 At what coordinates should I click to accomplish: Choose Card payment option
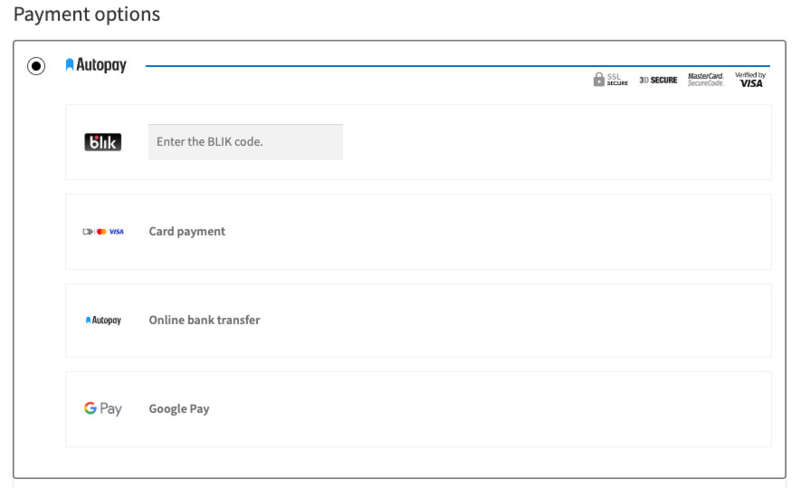(418, 231)
